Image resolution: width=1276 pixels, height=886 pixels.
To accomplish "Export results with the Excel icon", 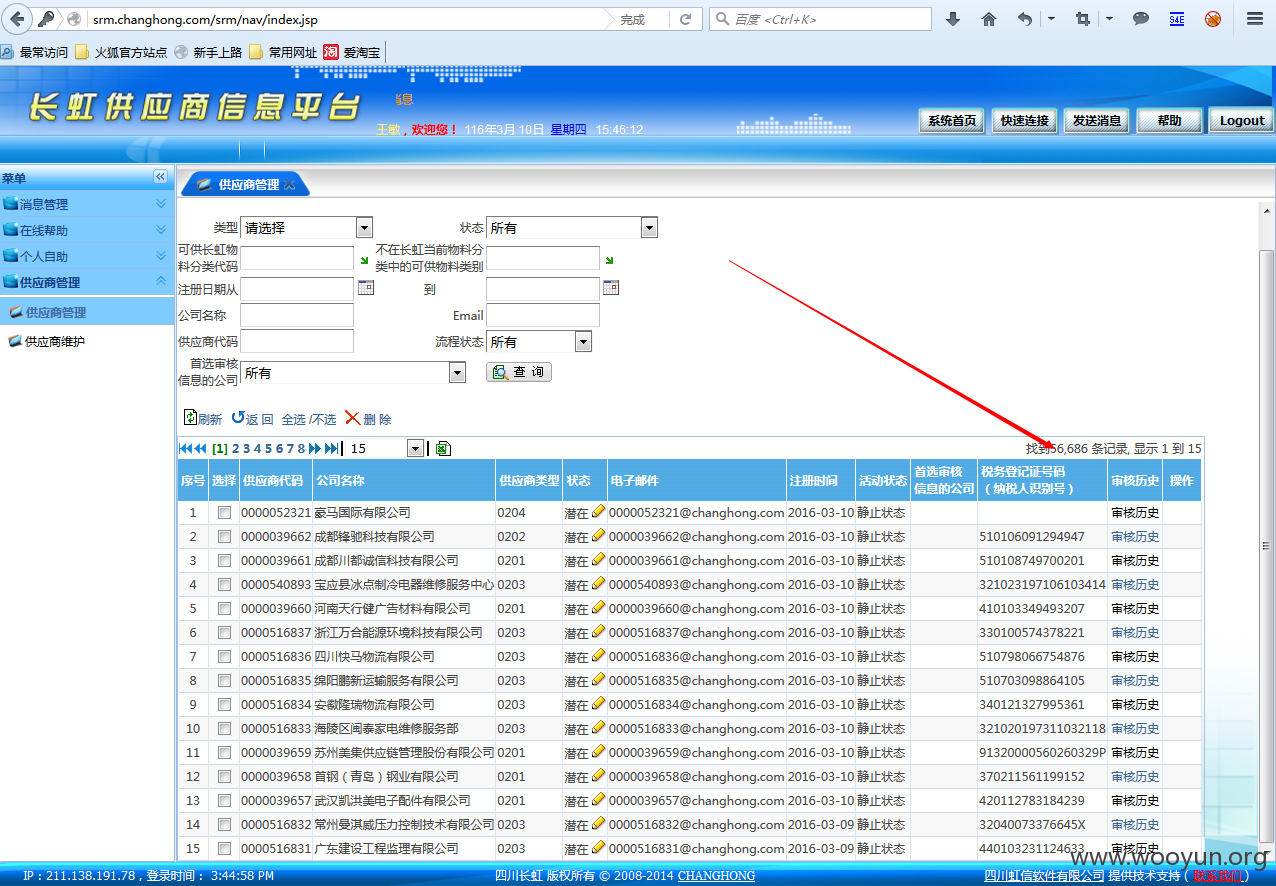I will [x=443, y=448].
